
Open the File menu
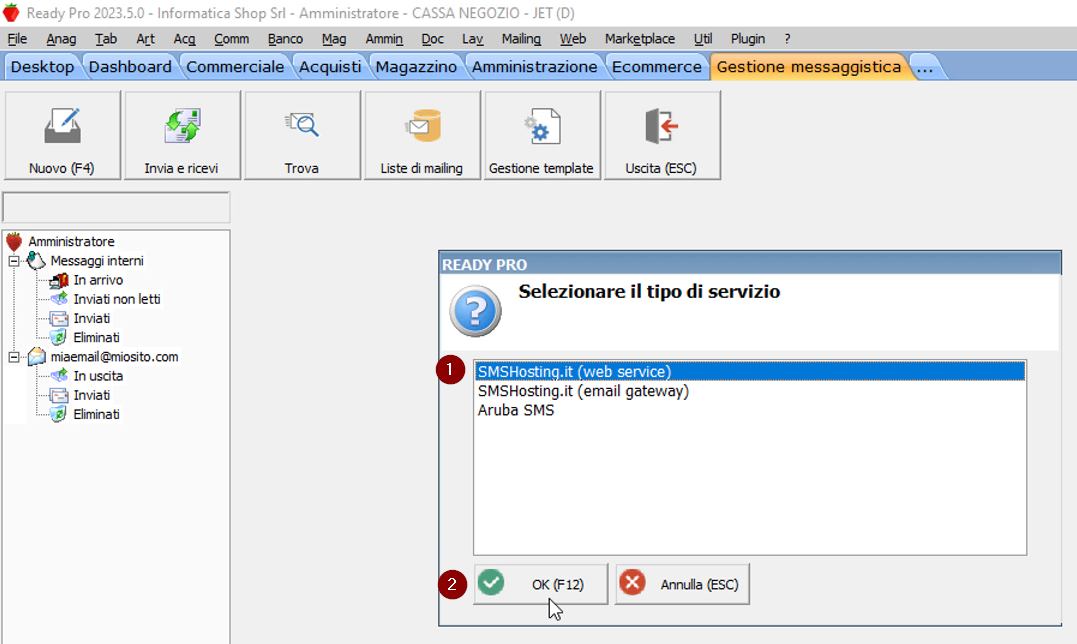tap(17, 39)
